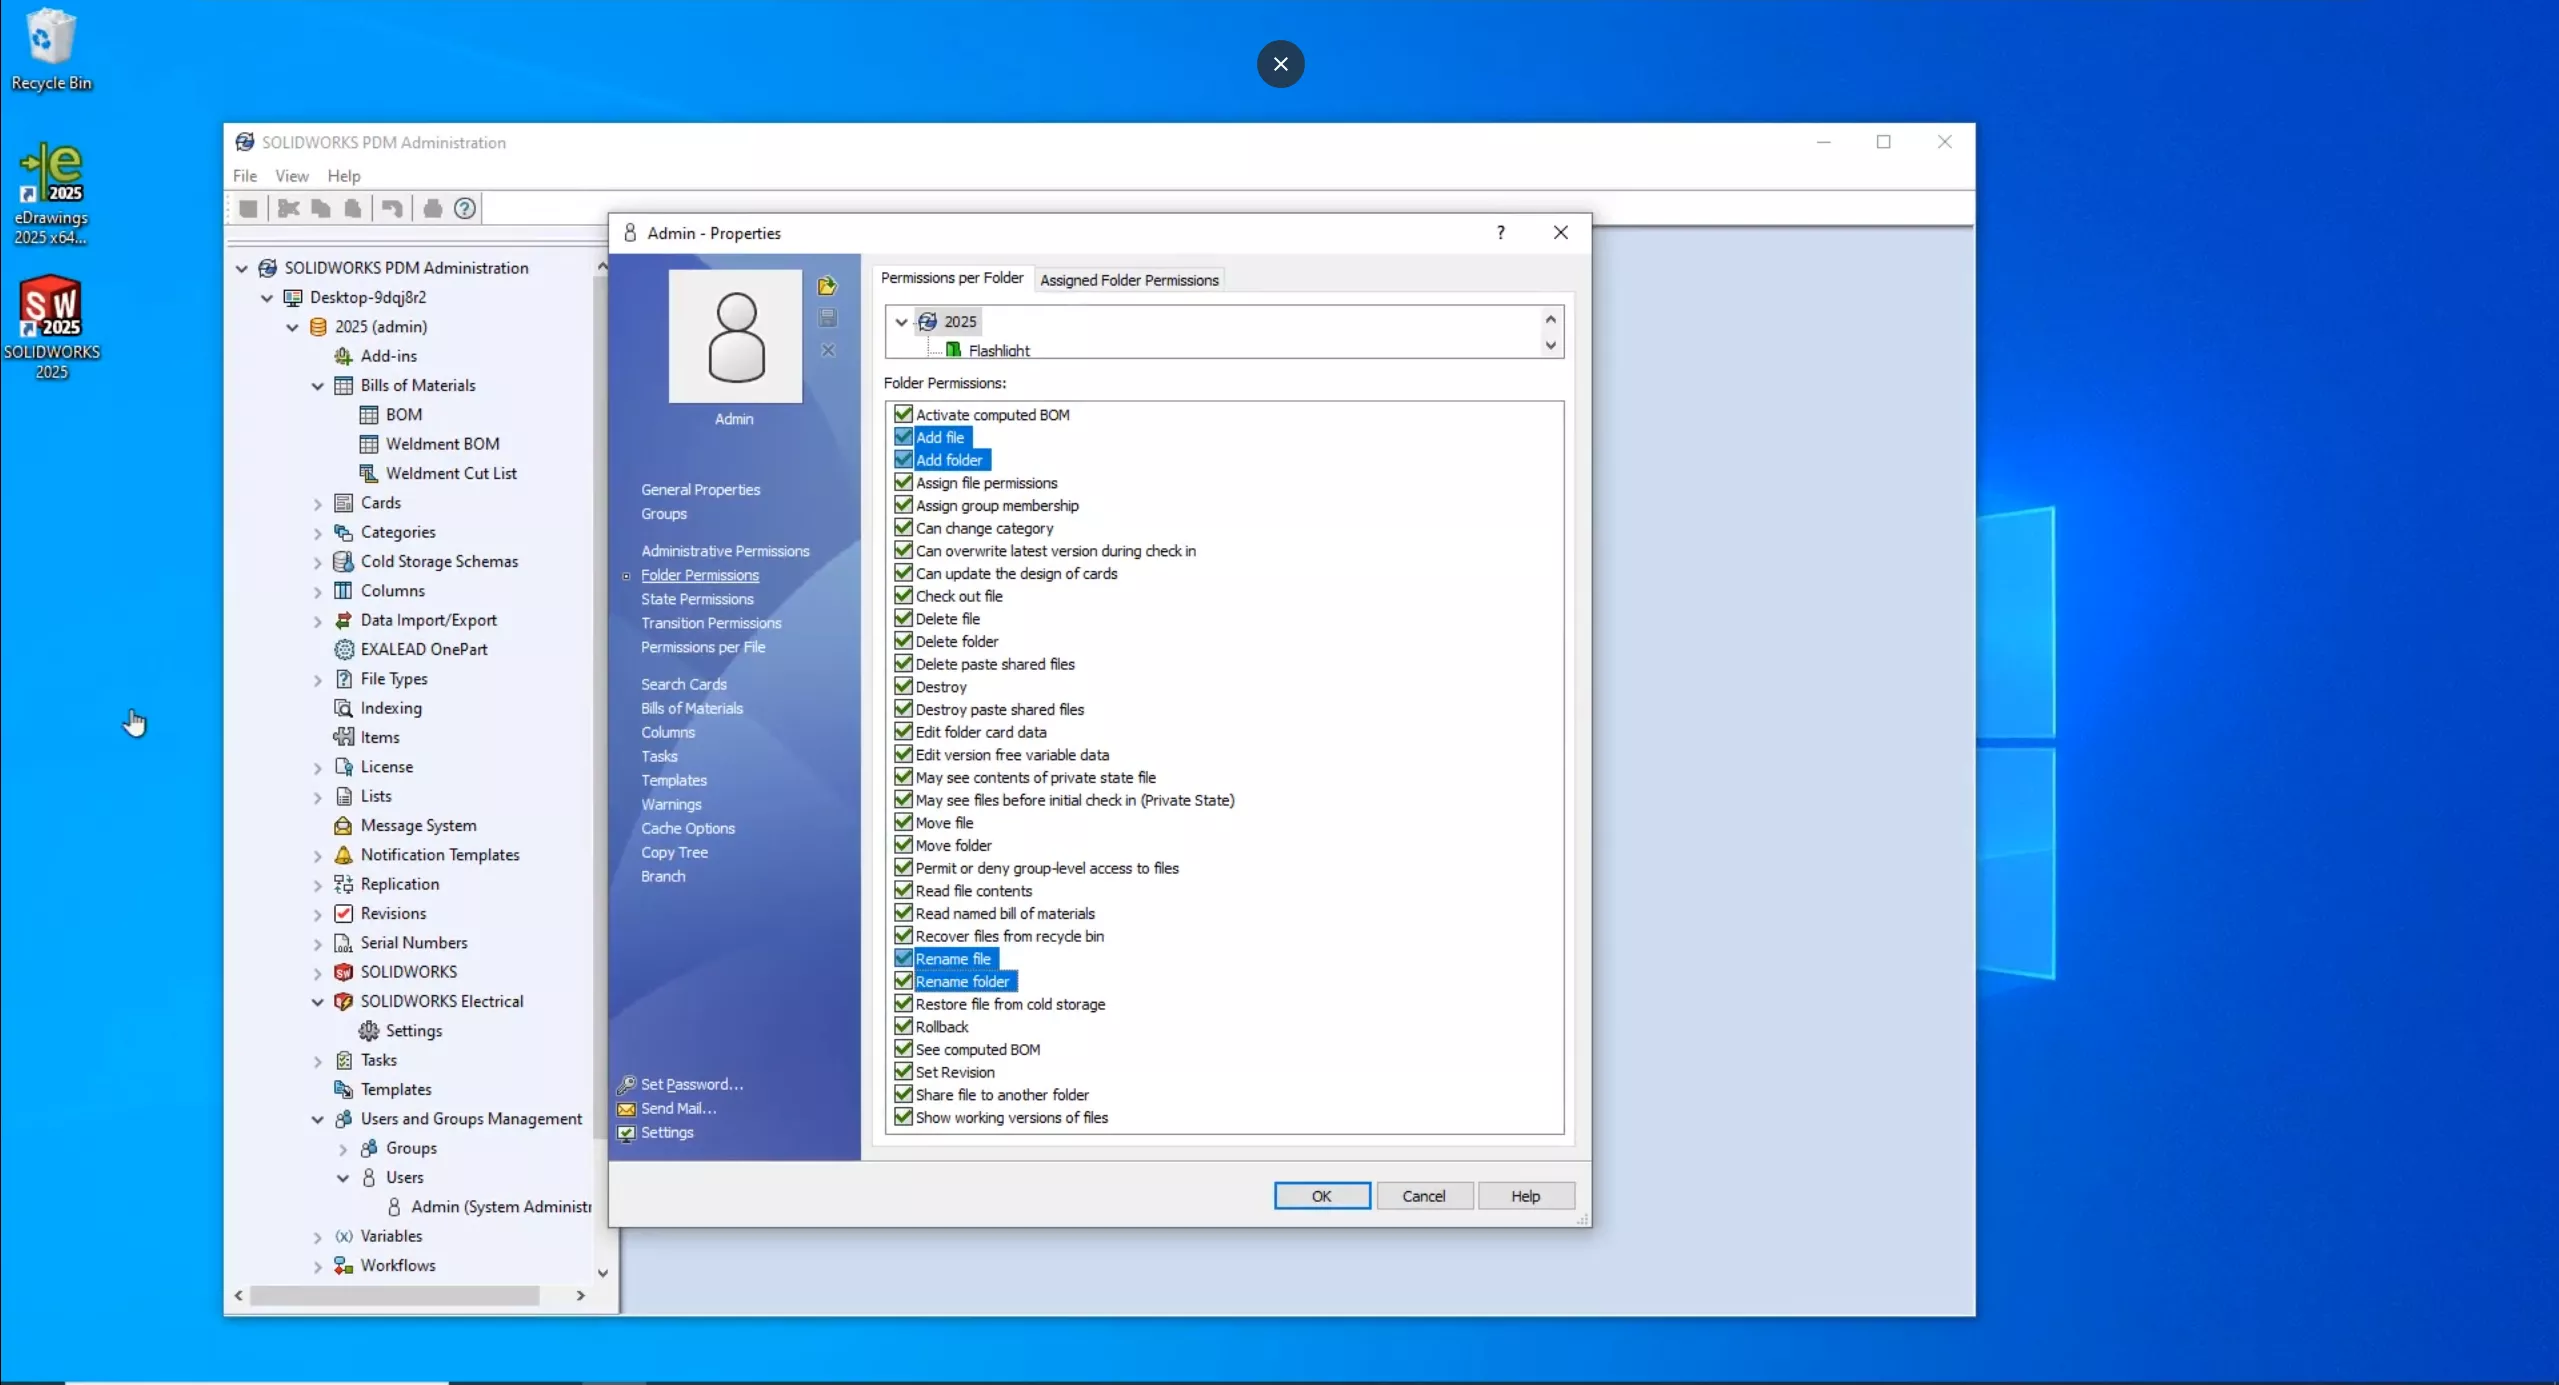Open the File menu
This screenshot has height=1385, width=2559.
point(244,176)
